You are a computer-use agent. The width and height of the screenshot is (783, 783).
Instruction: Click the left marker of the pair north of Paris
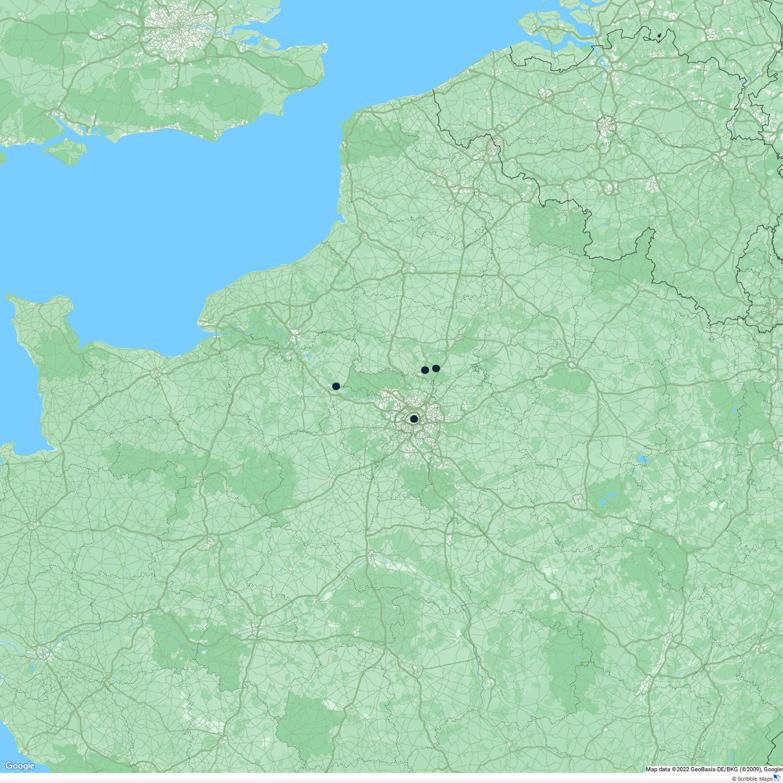(425, 370)
